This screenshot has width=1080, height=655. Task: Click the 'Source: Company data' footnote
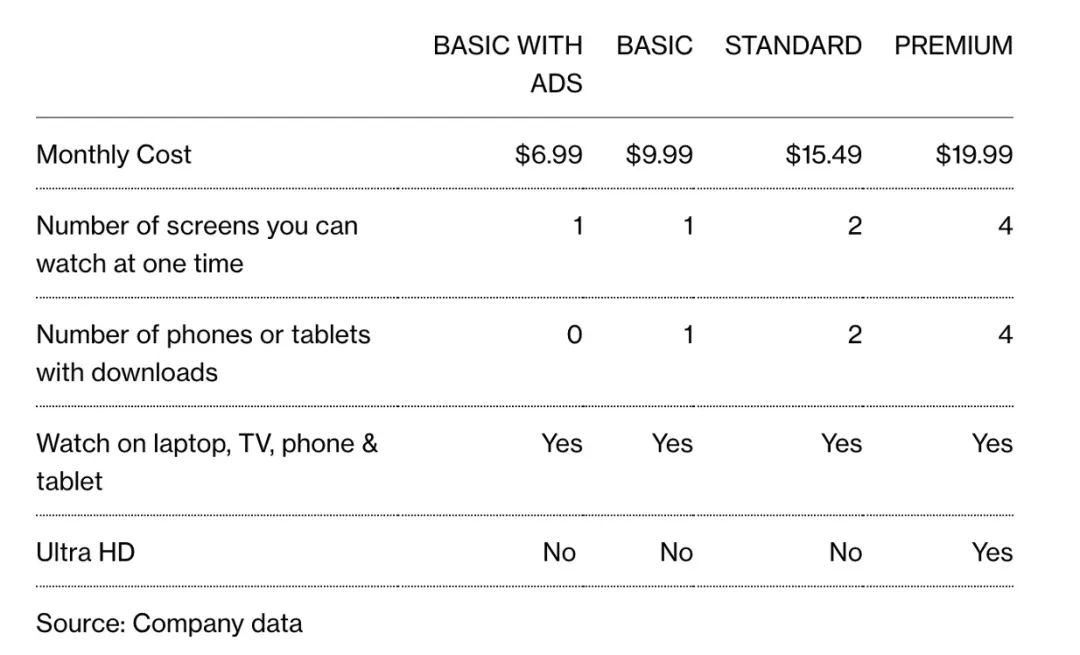pos(169,623)
